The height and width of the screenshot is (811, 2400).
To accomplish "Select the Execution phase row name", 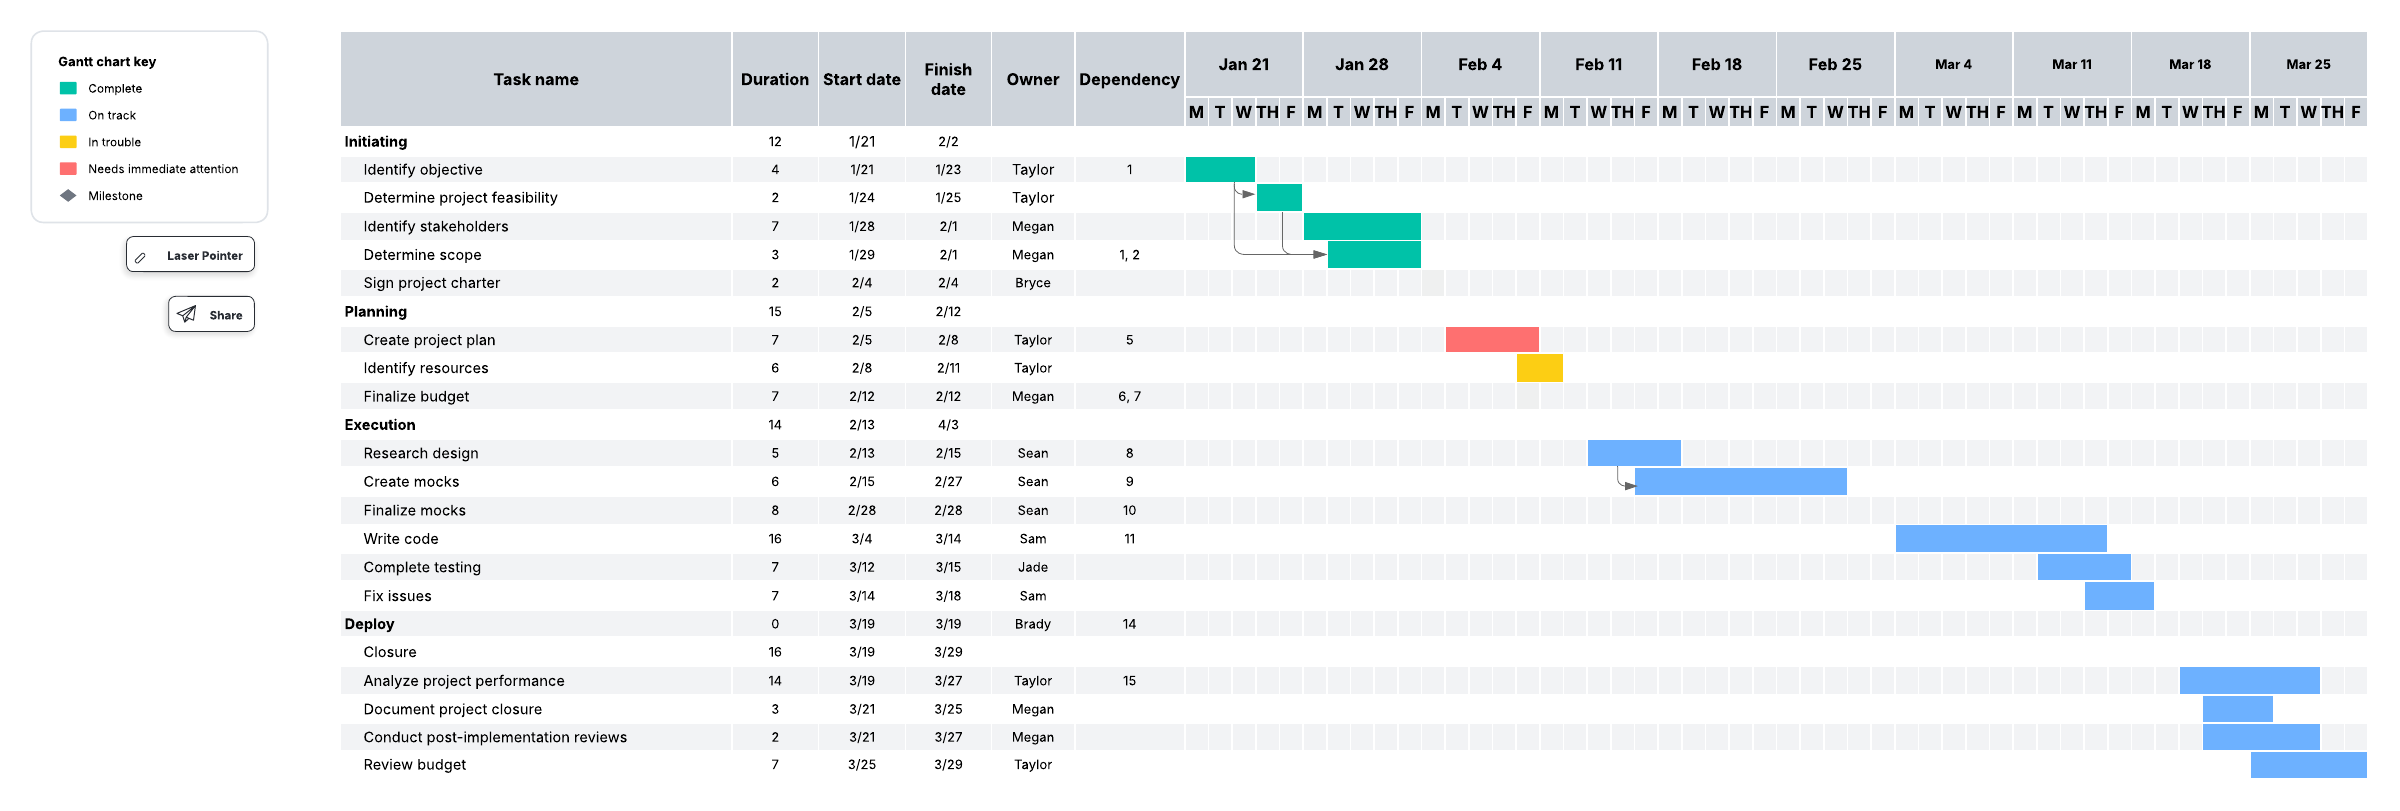I will (380, 425).
